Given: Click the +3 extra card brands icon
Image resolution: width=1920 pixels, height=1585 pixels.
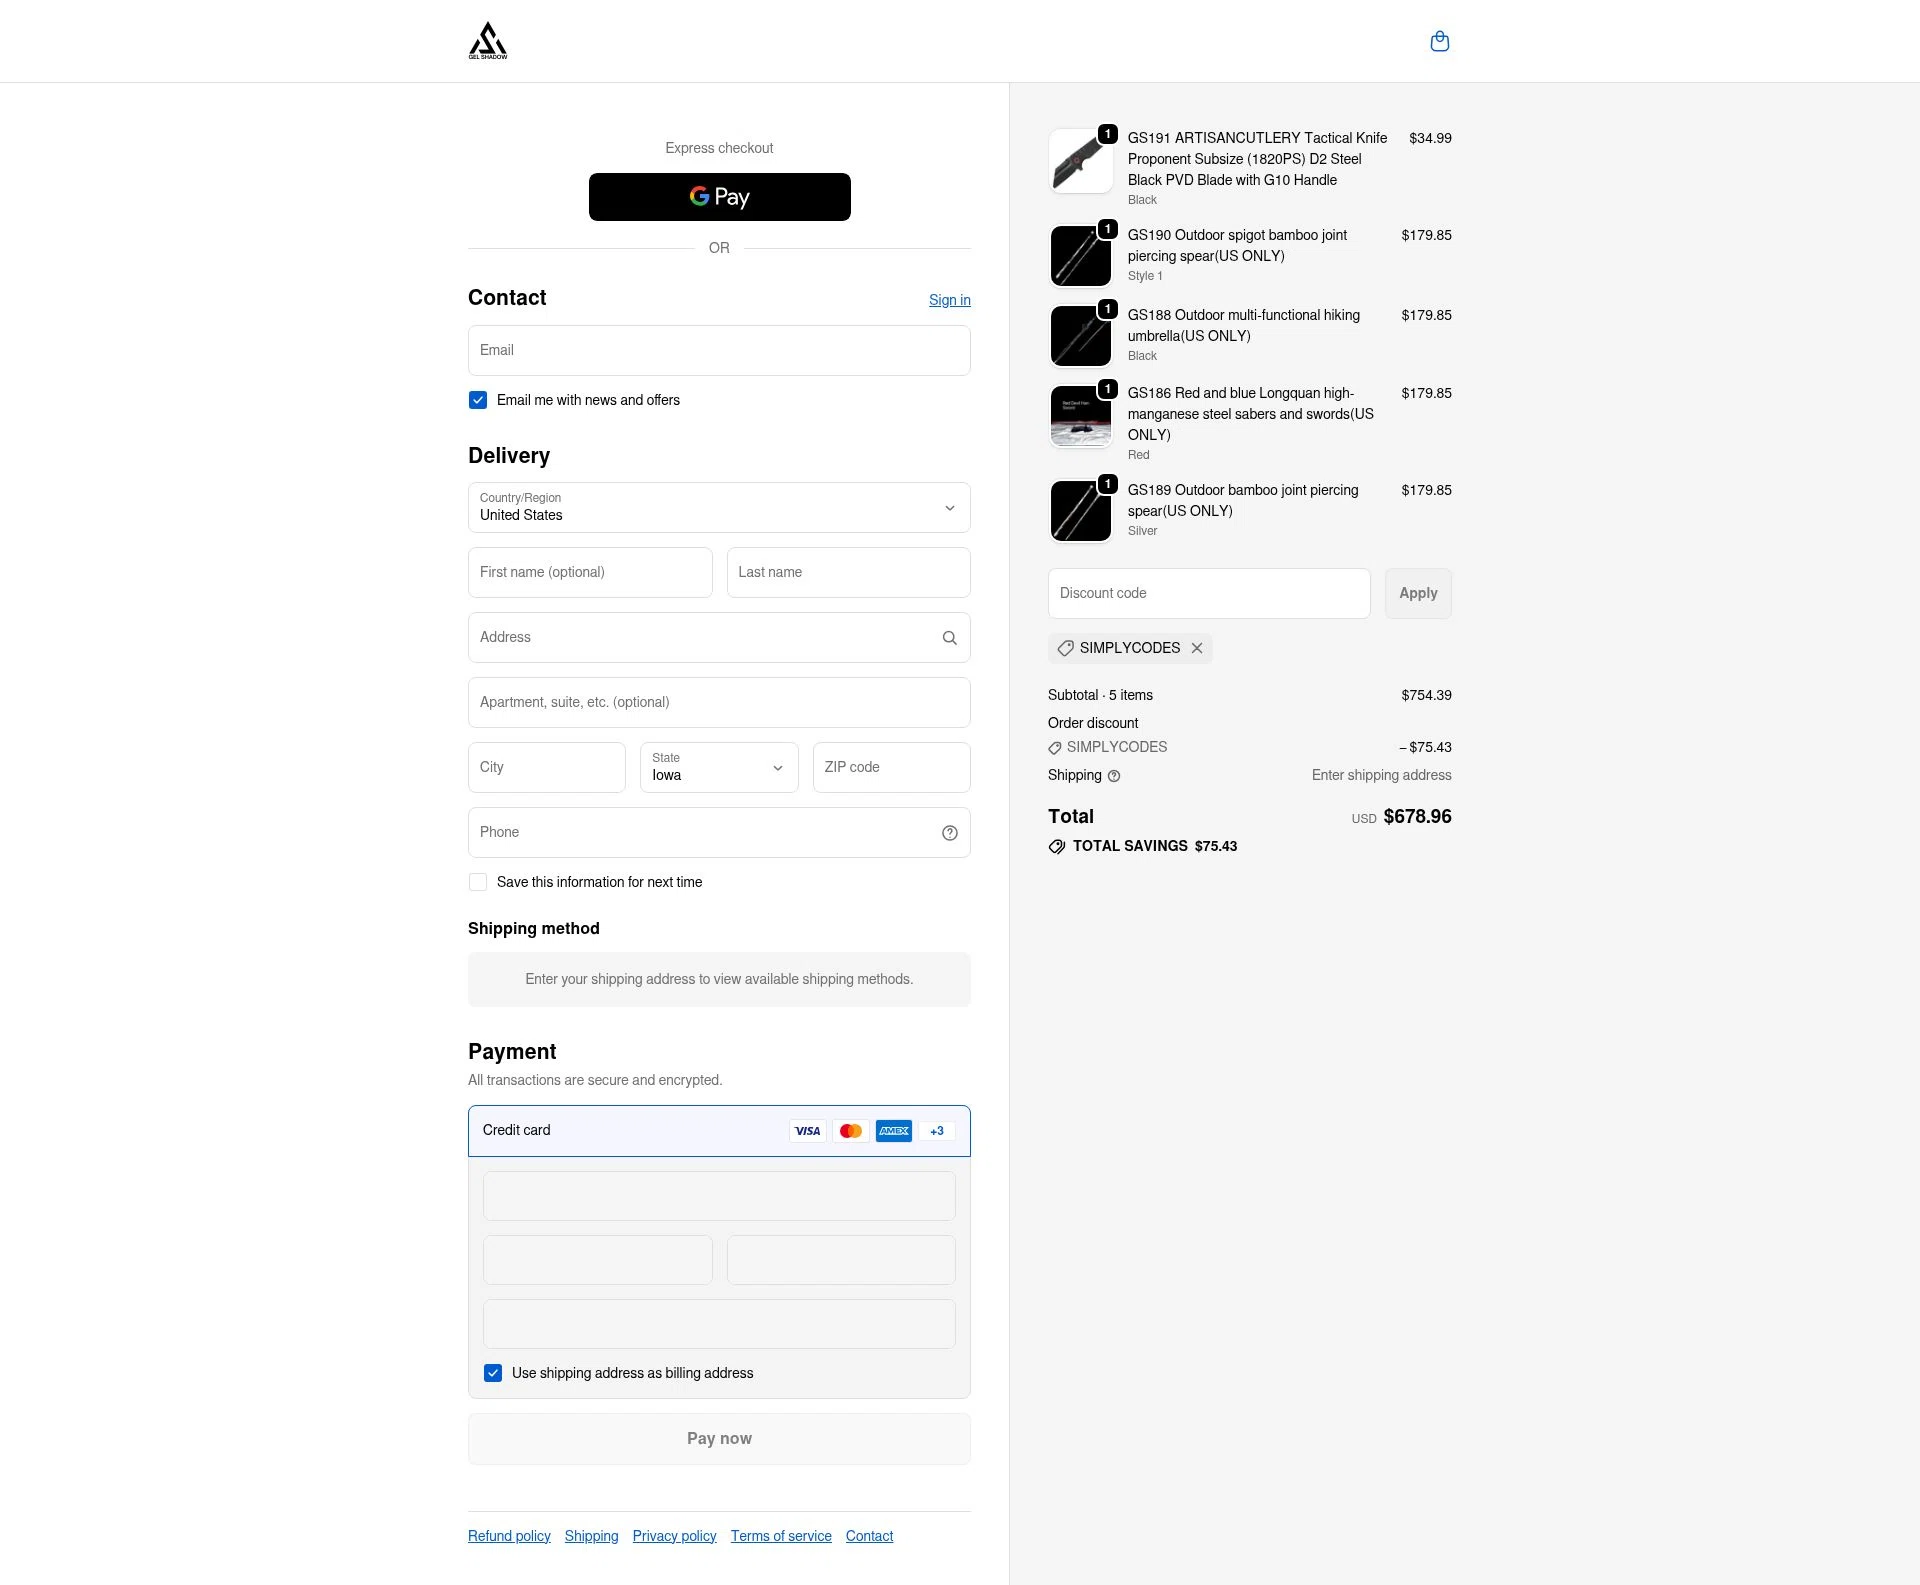Looking at the screenshot, I should (936, 1131).
